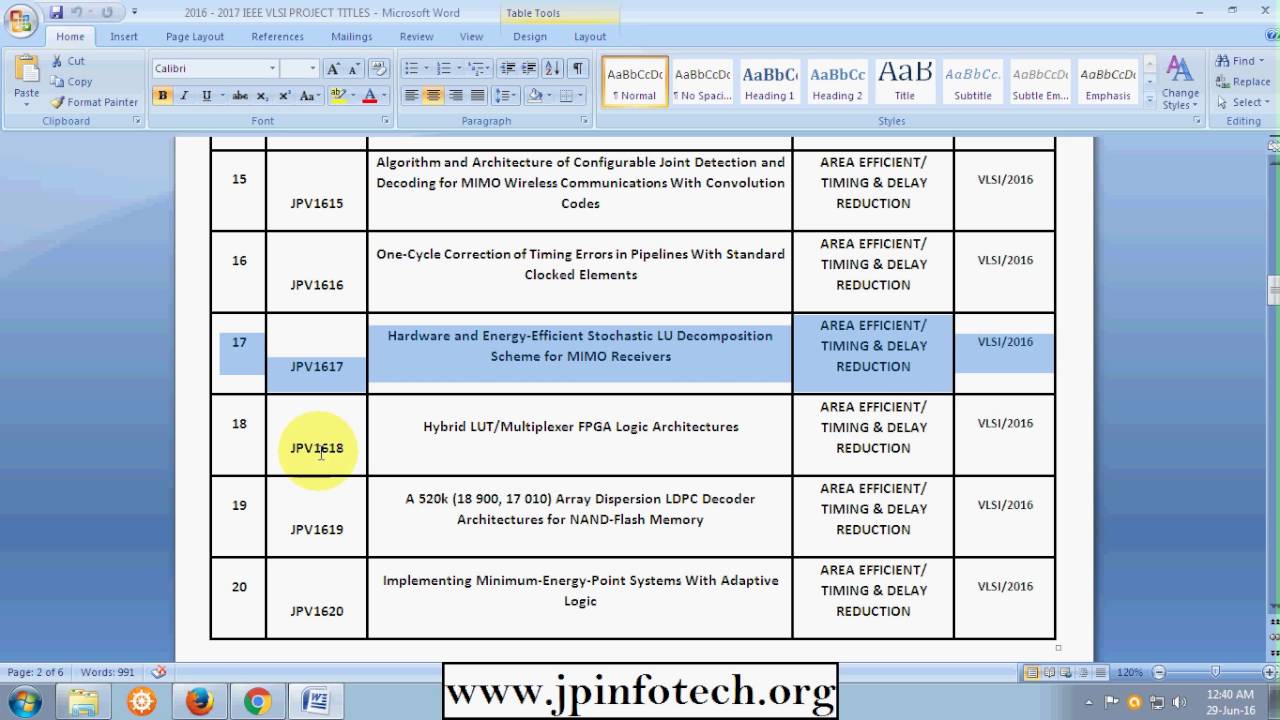Save document from Quick Access toolbar

(x=56, y=13)
